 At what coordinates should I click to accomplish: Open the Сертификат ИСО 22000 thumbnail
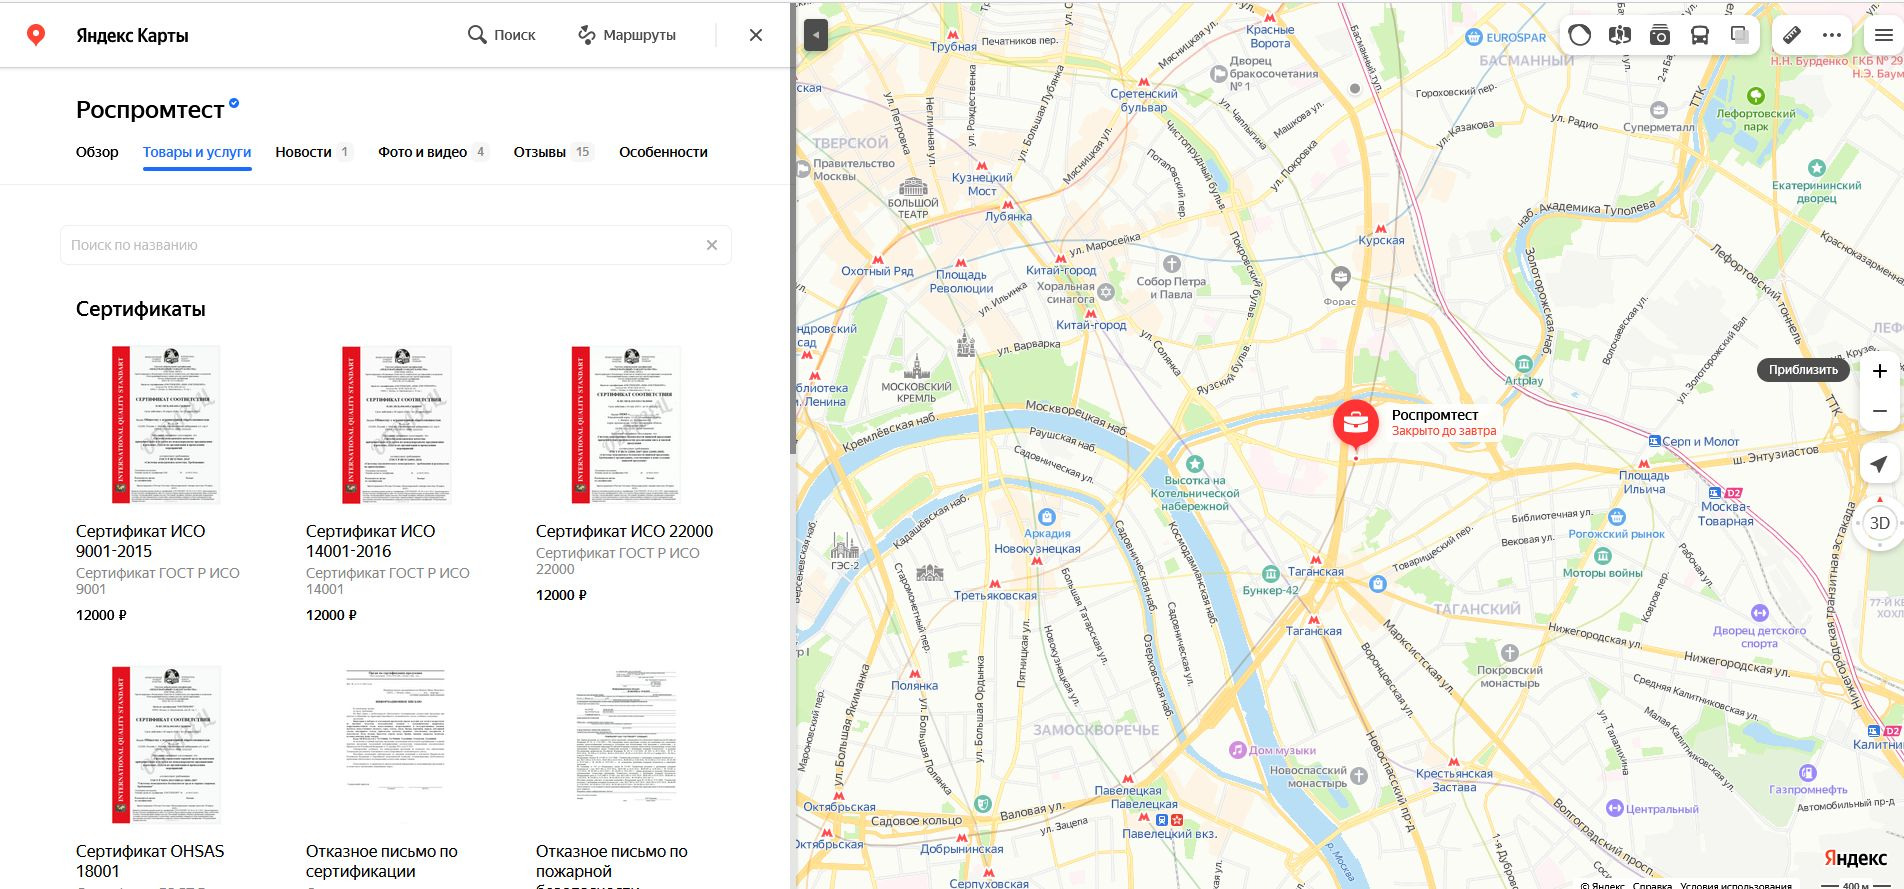pyautogui.click(x=626, y=425)
